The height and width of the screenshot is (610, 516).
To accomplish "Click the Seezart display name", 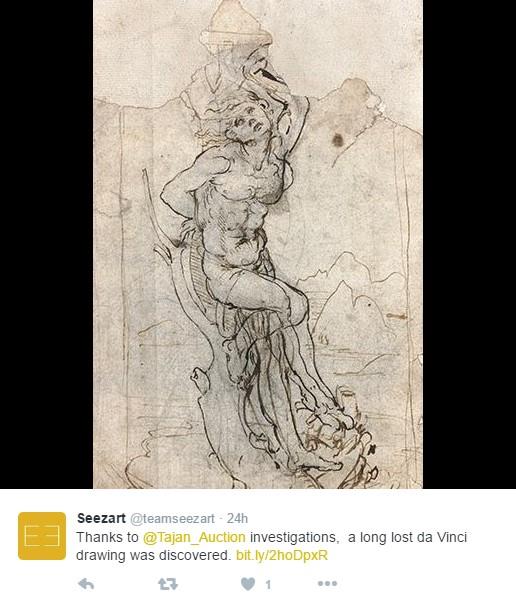I will 101,518.
